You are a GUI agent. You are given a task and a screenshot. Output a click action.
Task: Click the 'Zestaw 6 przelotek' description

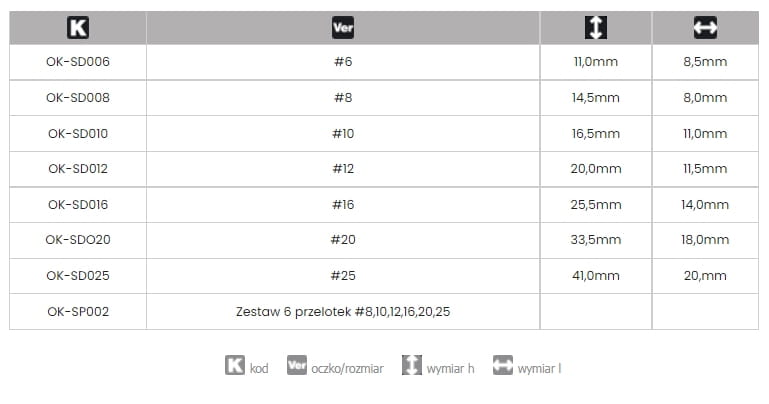[x=342, y=311]
